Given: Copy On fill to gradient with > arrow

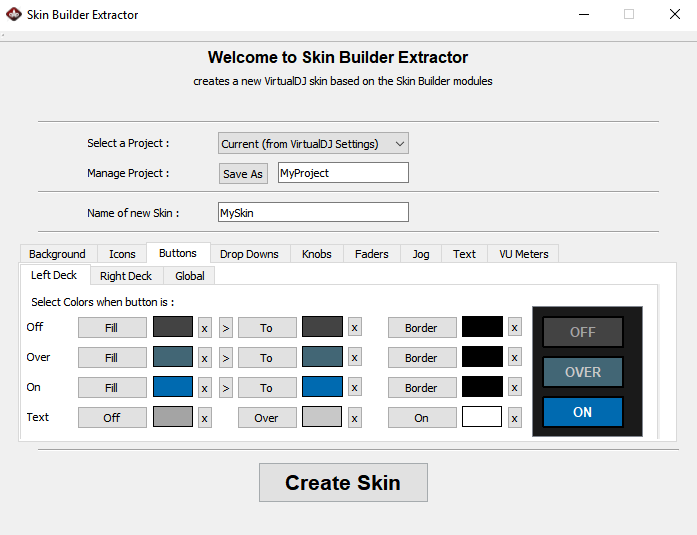Looking at the screenshot, I should click(x=226, y=388).
